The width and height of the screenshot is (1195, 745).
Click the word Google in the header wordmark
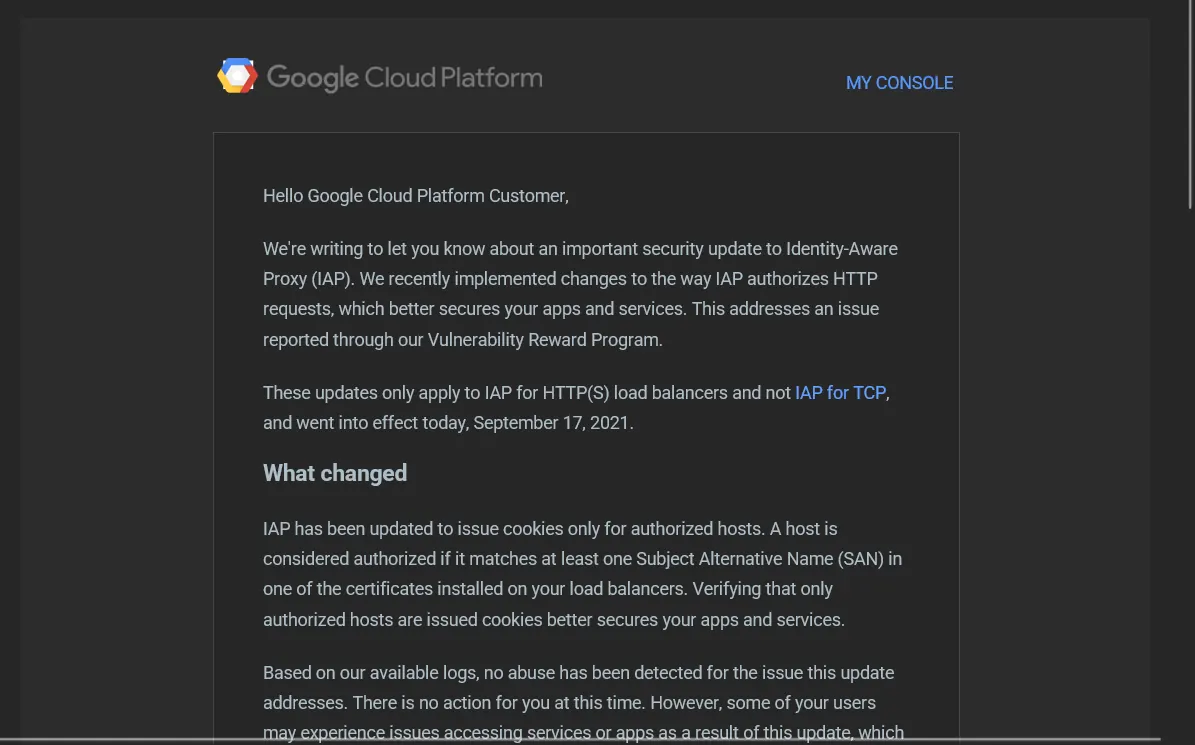[x=312, y=78]
